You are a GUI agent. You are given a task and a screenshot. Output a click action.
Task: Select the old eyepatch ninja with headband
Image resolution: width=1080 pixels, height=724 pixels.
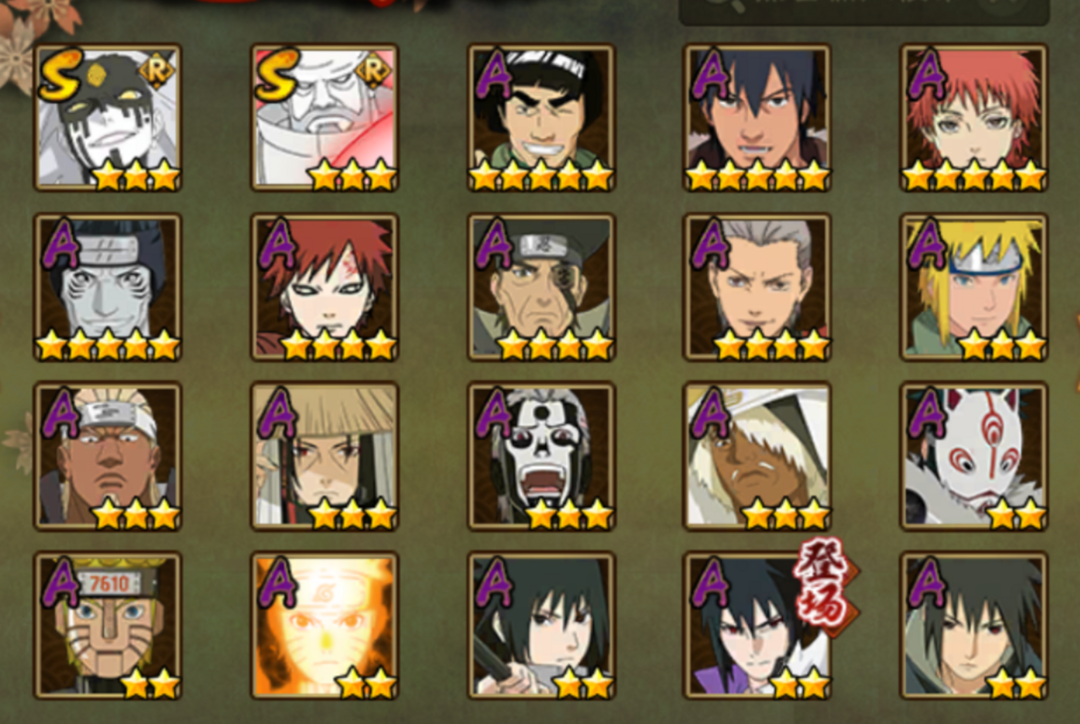541,287
